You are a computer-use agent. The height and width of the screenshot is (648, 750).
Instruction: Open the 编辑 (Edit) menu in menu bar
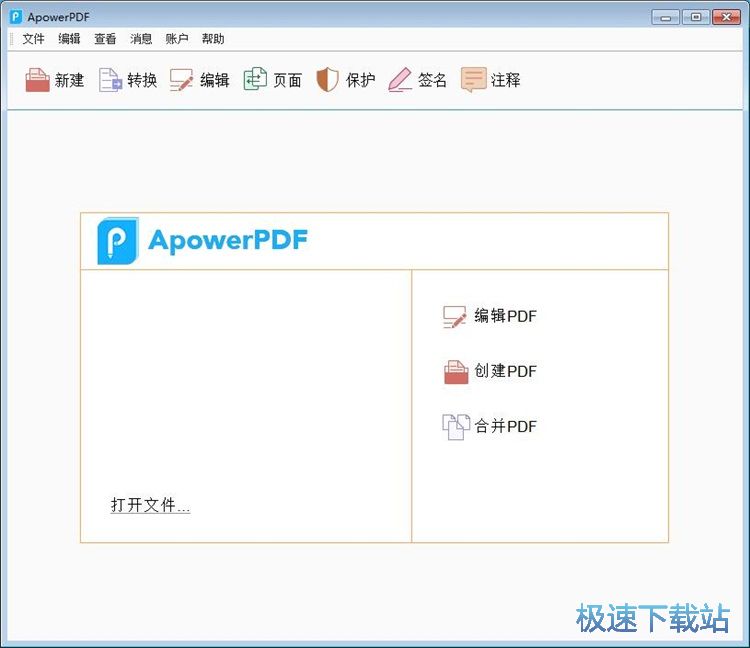click(x=69, y=39)
